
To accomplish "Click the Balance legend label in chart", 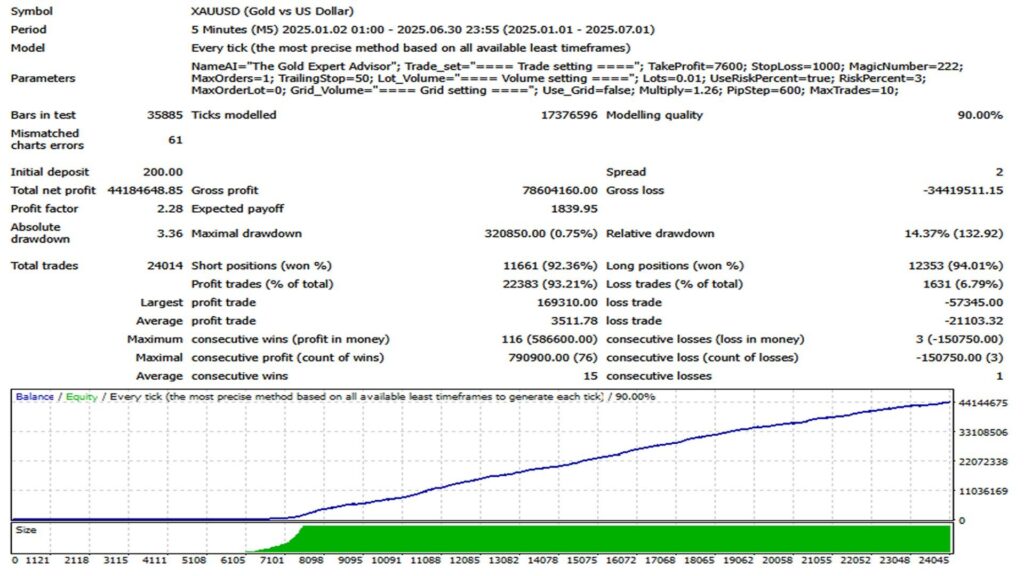I will click(35, 397).
